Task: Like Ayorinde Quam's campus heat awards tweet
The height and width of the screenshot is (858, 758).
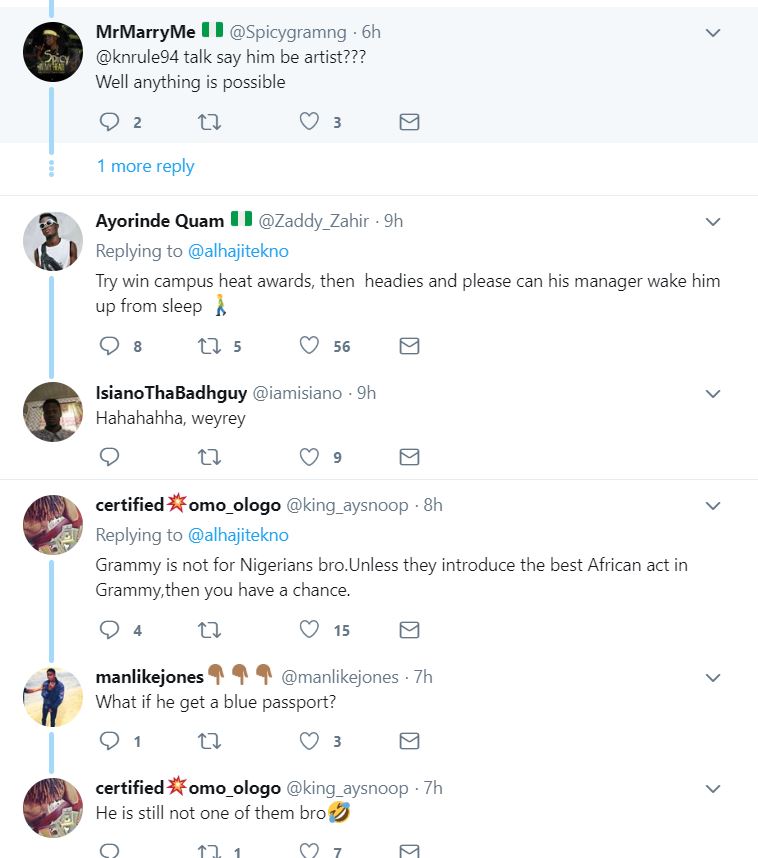Action: (x=310, y=346)
